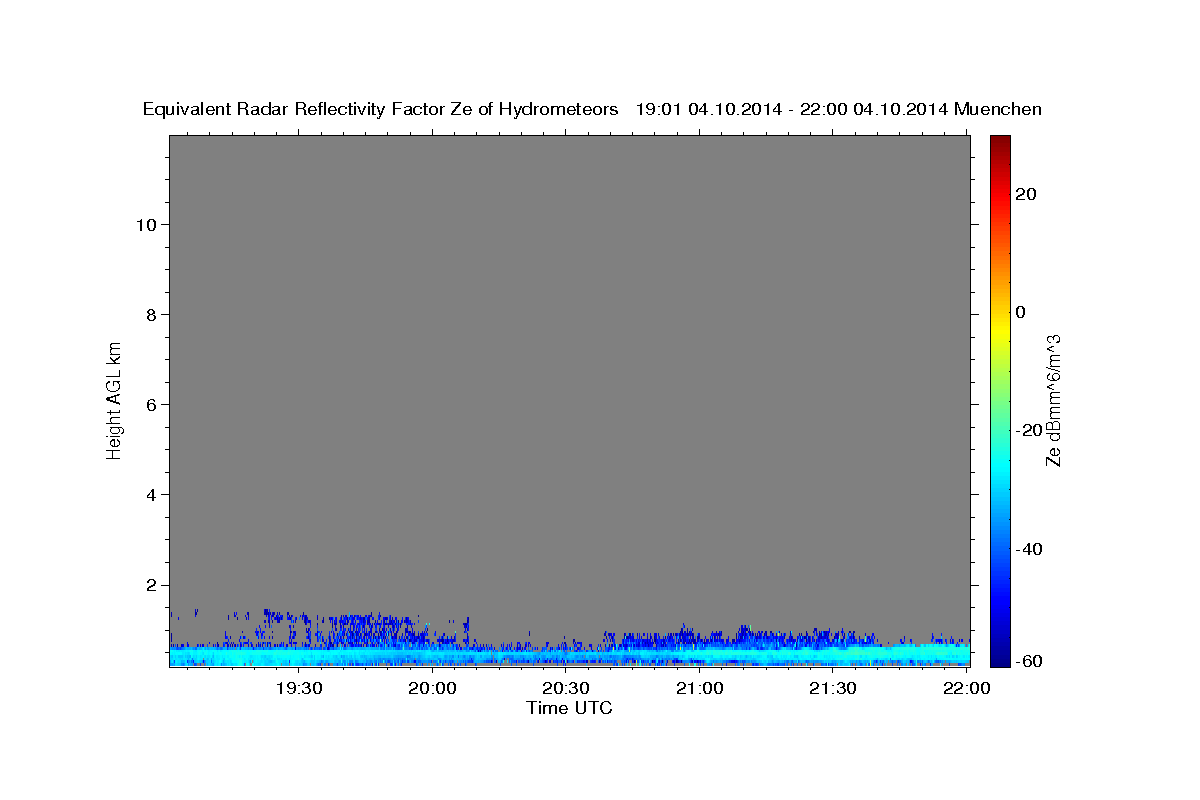Click the 20:30 time tick label
Viewport: 1200px width, 800px height.
[x=566, y=688]
